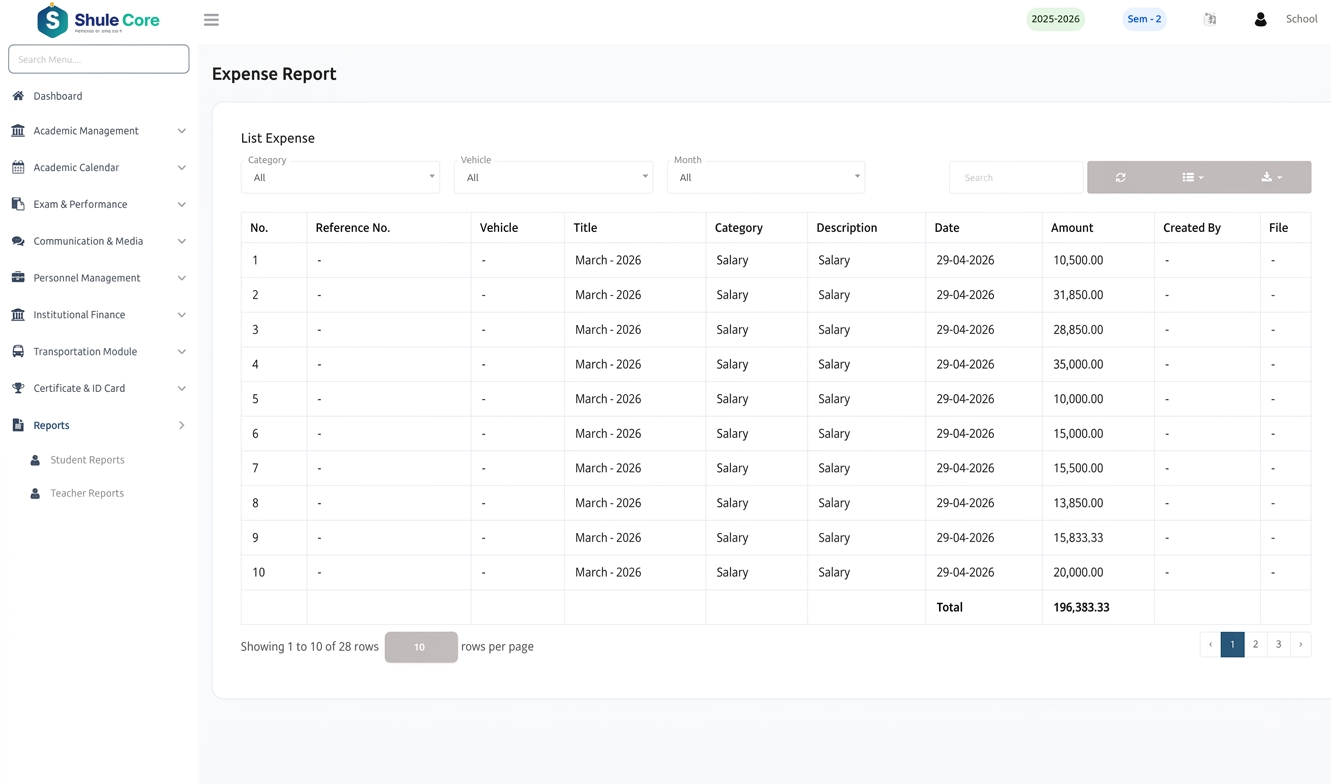
Task: Open the export download icon dropdown
Action: click(1271, 177)
